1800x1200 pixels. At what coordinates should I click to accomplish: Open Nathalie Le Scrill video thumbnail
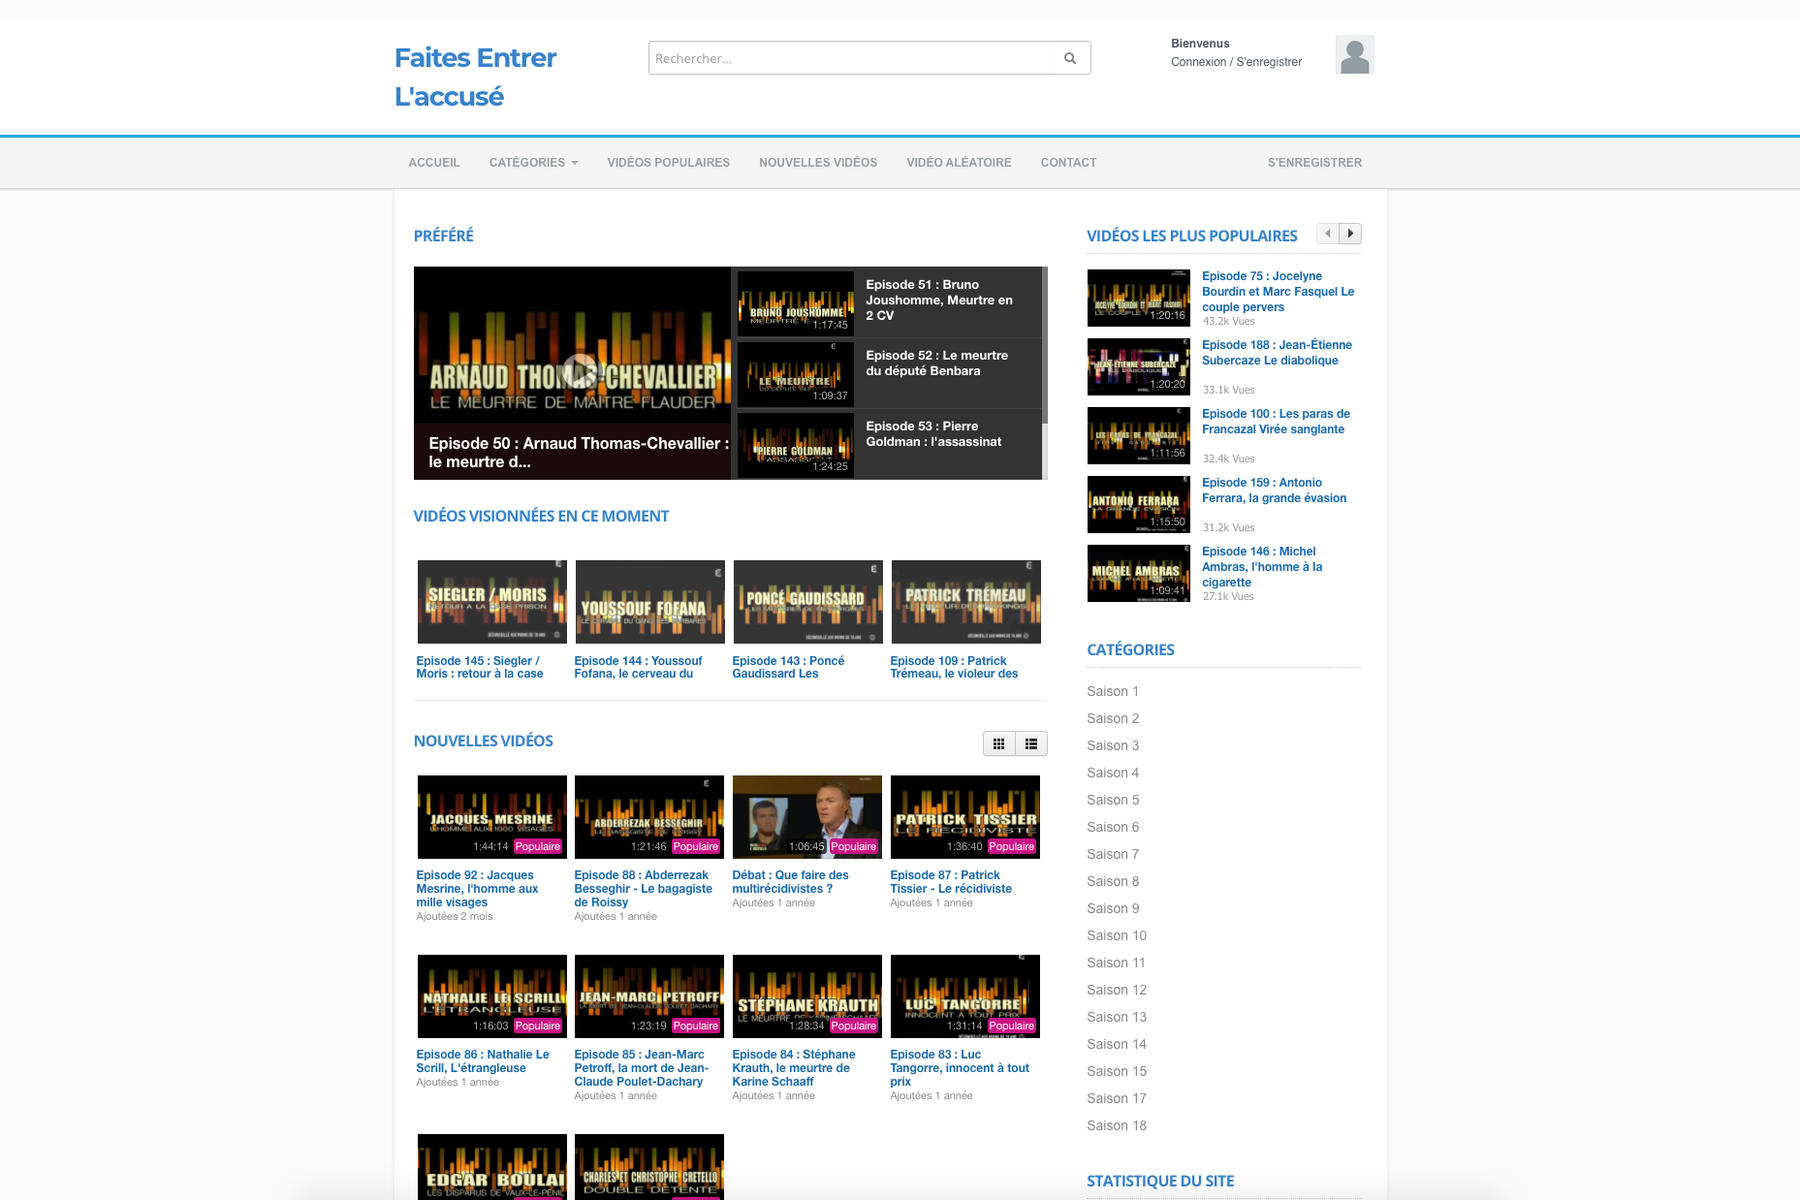492,997
